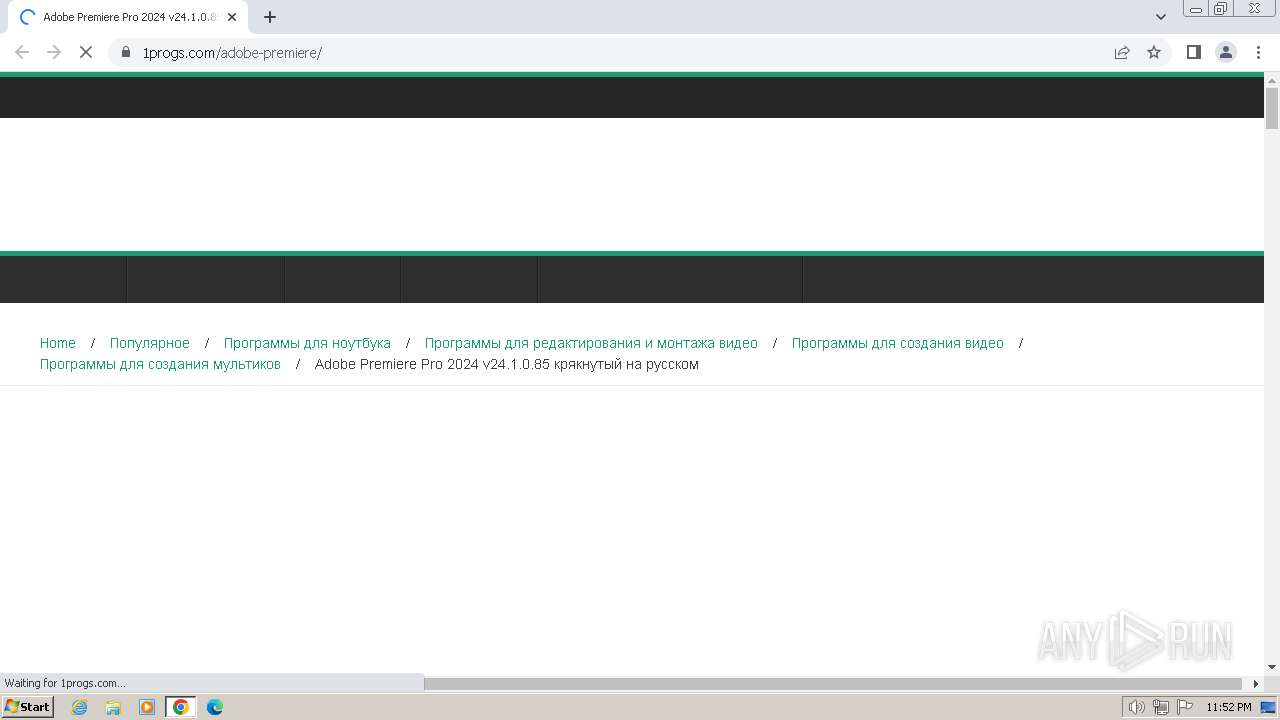Screen dimensions: 1280x720
Task: Go forward to the next page
Action: [x=54, y=52]
